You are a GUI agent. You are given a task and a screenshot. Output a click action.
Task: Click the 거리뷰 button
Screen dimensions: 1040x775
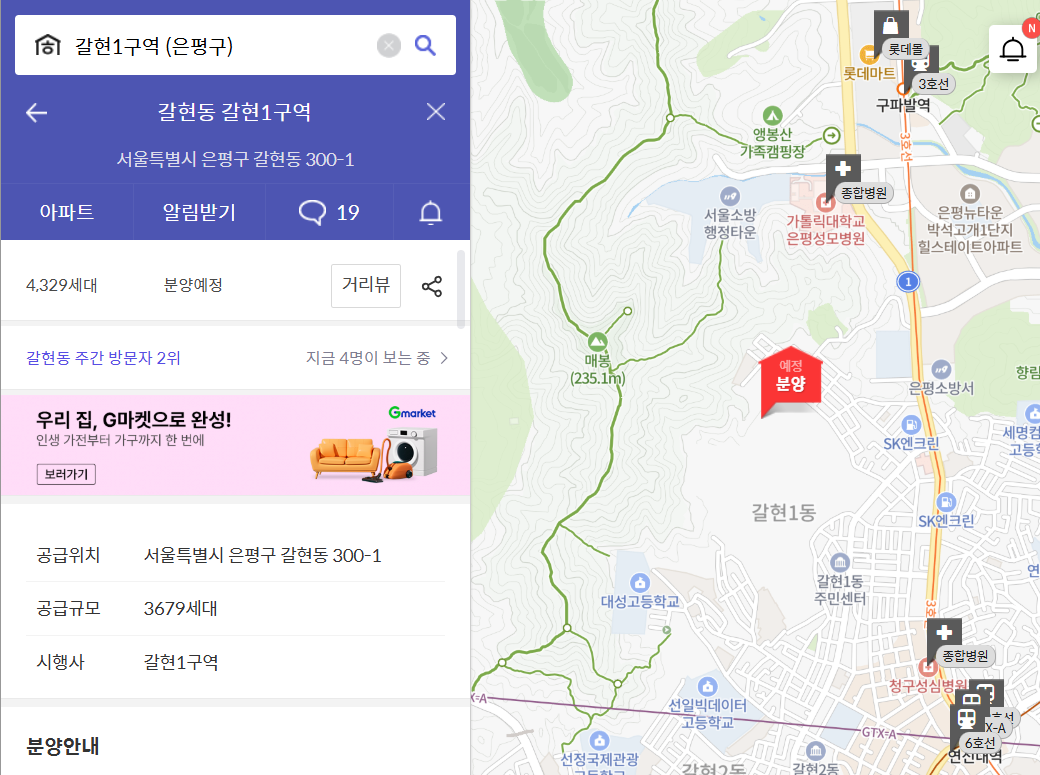365,285
